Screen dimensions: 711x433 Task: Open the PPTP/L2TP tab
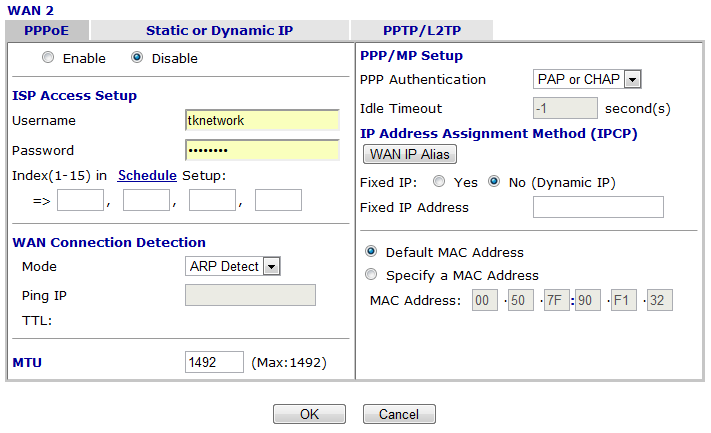[421, 30]
